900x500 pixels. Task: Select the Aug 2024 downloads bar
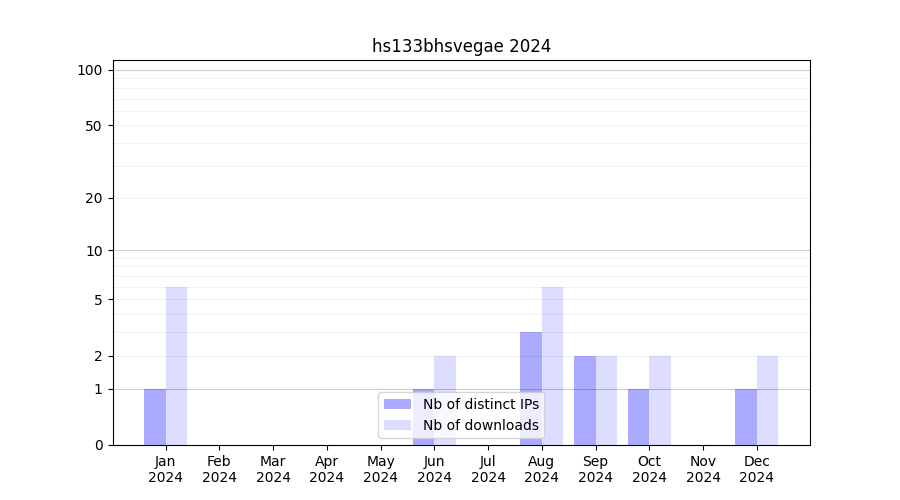[x=552, y=366]
